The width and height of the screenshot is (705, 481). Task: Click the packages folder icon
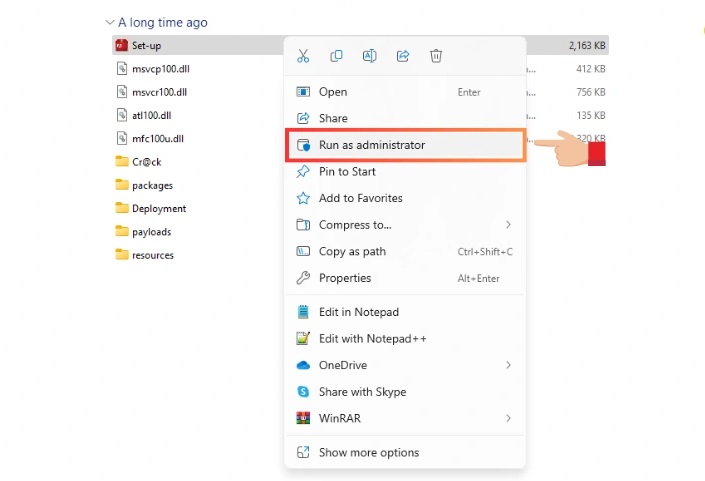[x=122, y=185]
